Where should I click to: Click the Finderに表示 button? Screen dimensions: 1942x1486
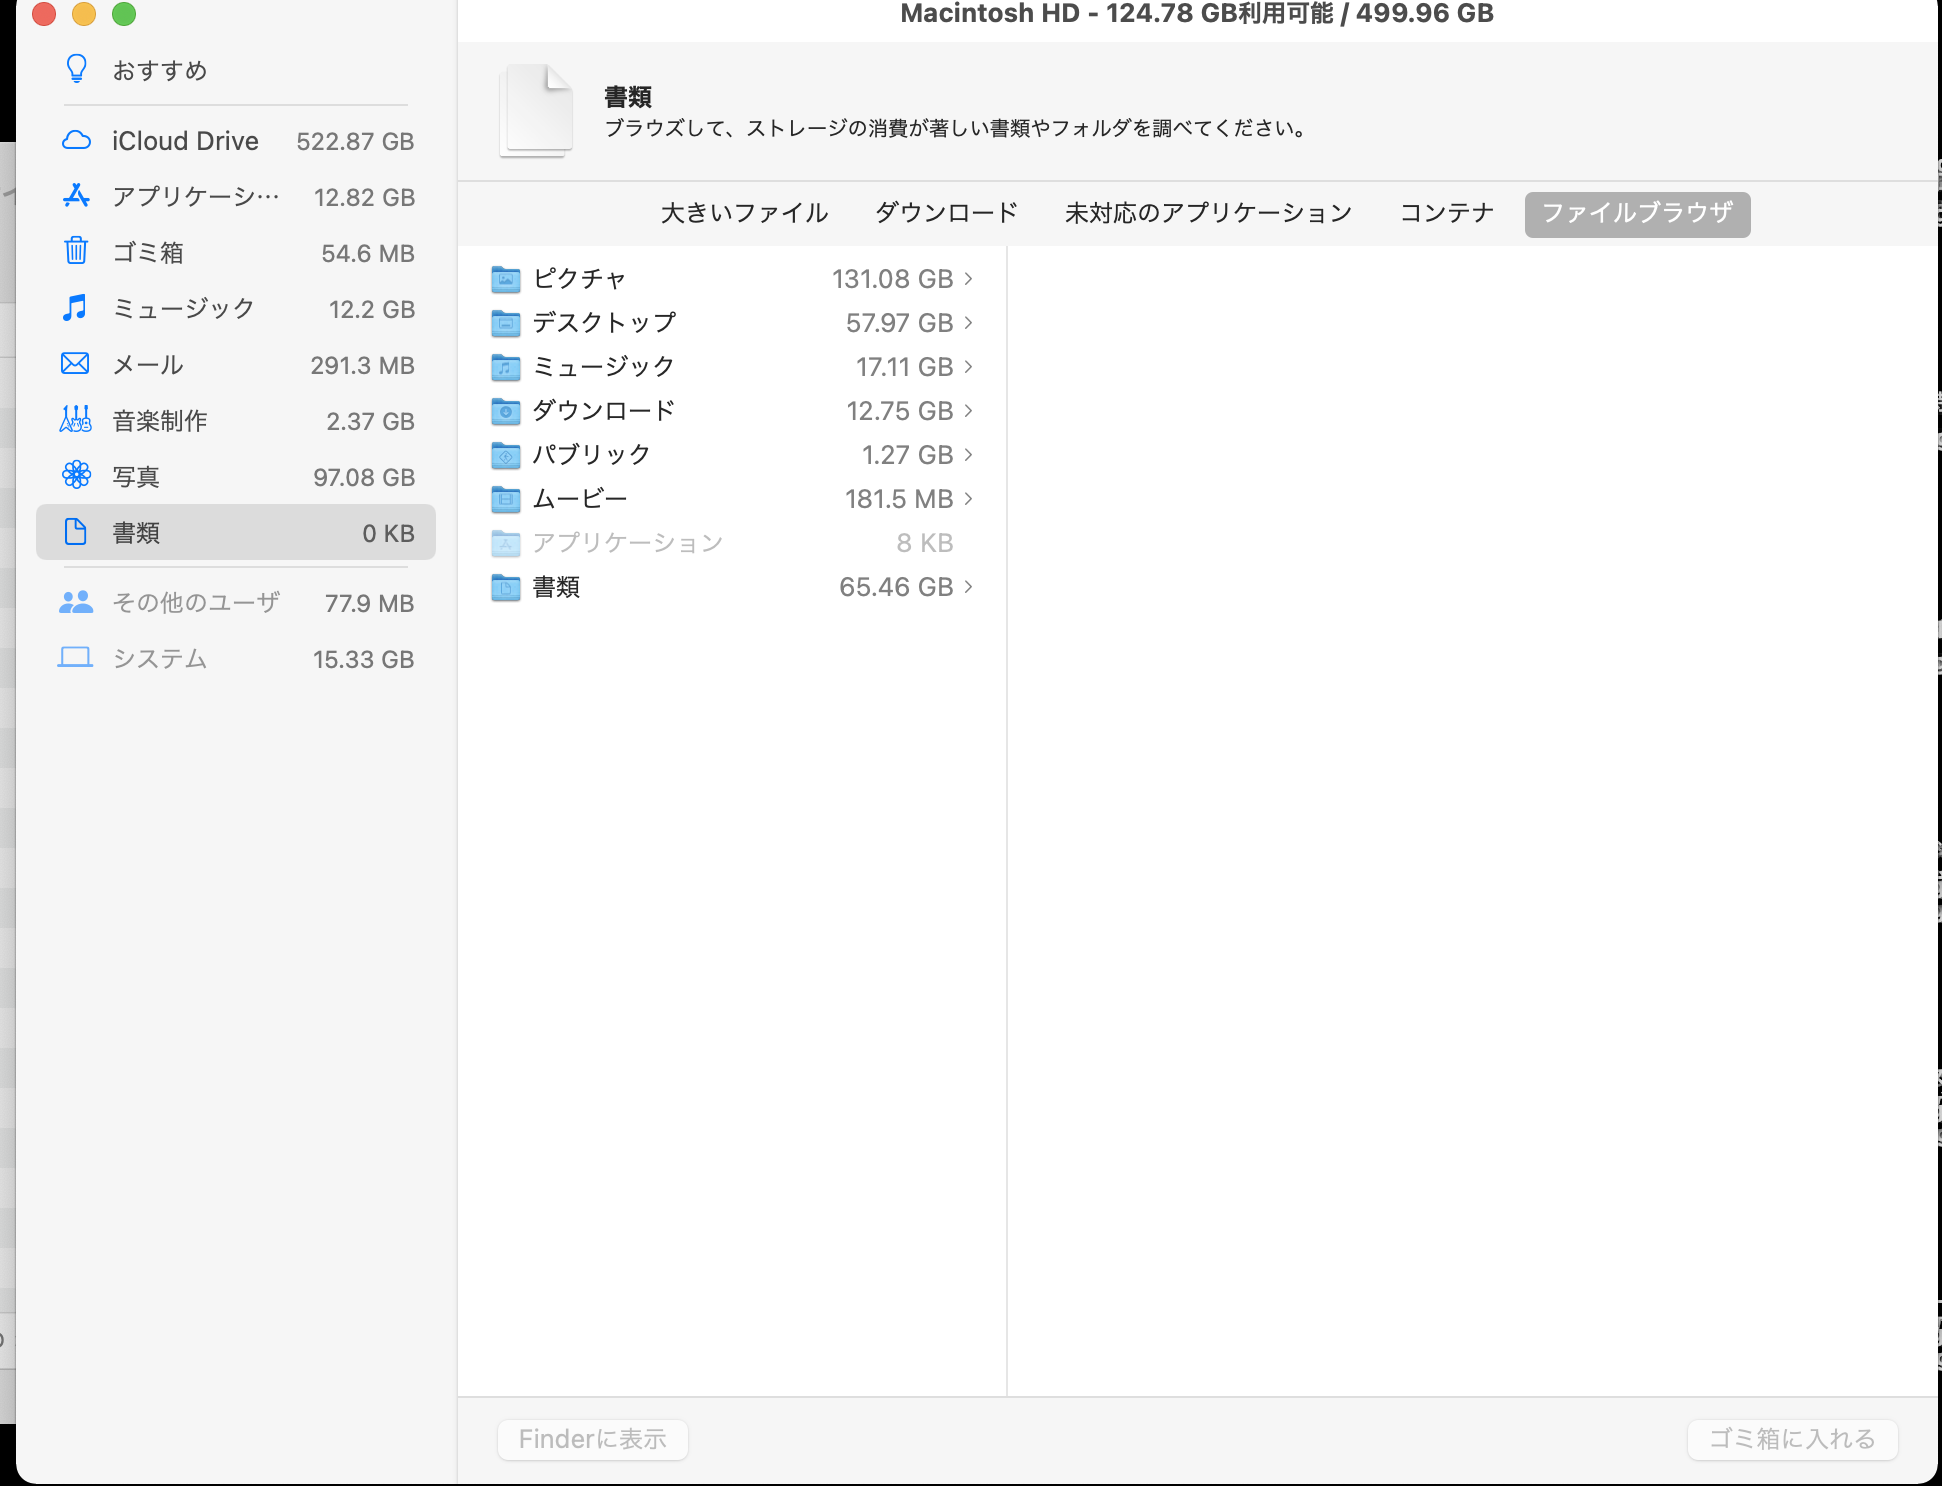pos(592,1439)
